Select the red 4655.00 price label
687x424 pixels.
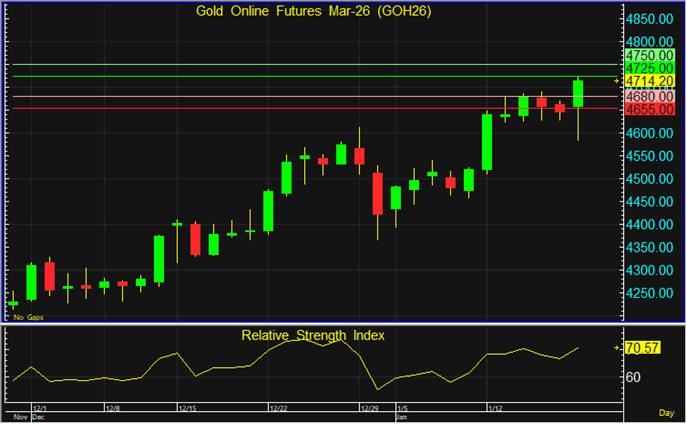point(647,108)
